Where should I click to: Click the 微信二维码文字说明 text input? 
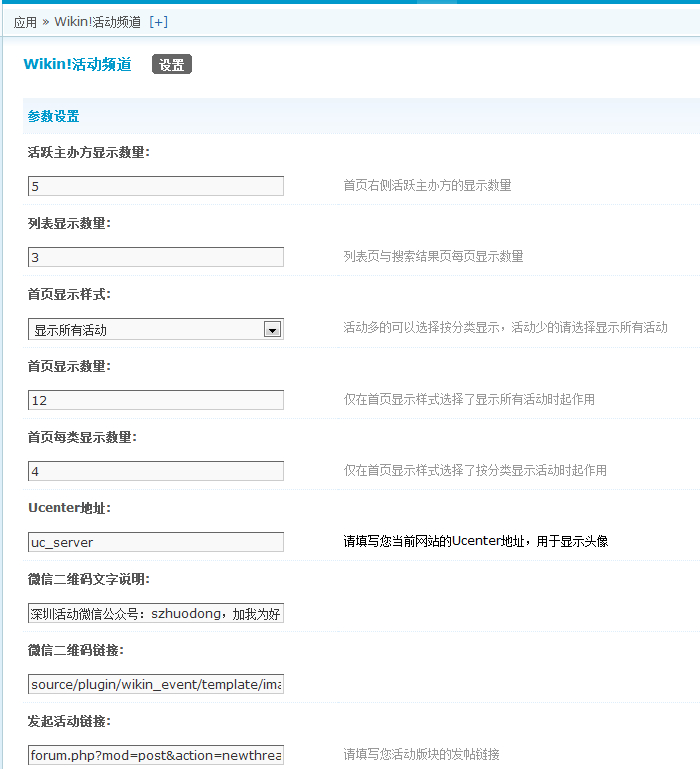coord(156,613)
